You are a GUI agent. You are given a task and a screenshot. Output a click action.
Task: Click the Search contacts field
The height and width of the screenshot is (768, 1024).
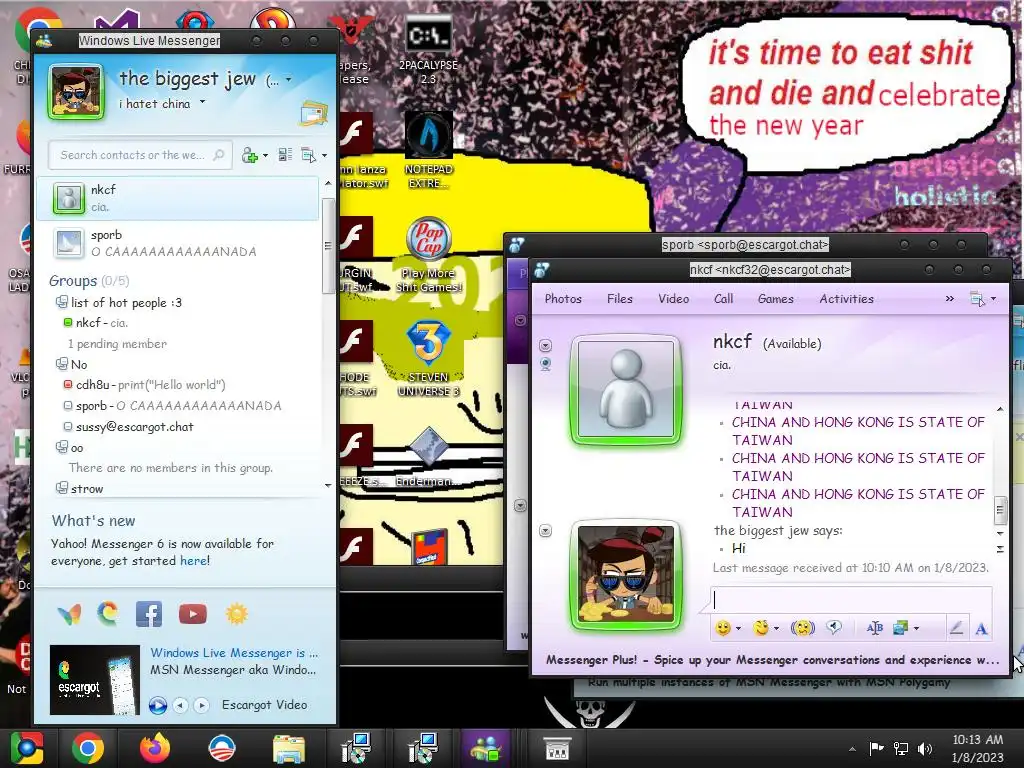point(140,155)
